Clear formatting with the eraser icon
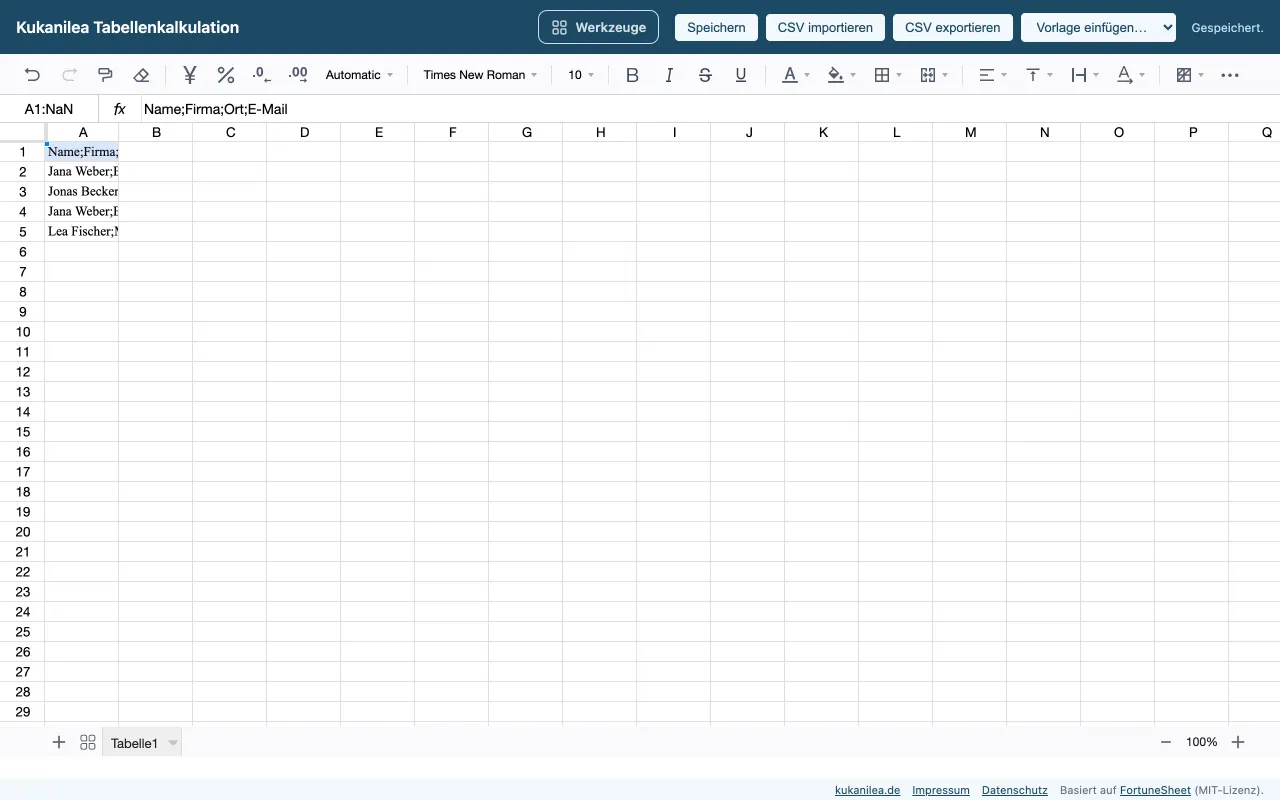 [141, 75]
